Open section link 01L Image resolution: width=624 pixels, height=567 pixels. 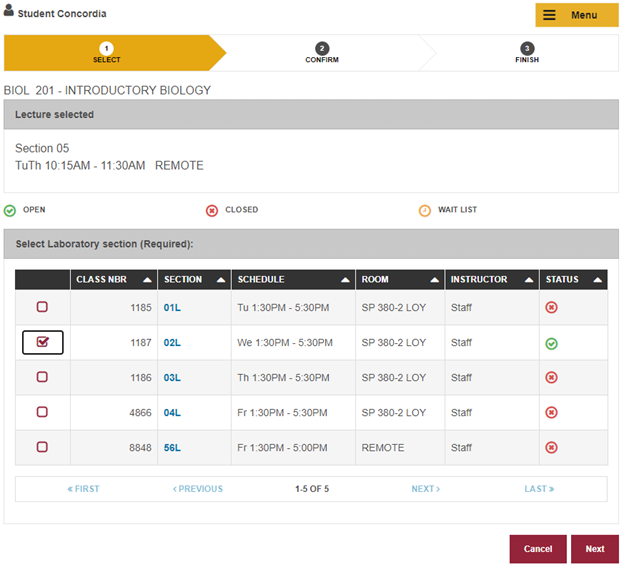(x=172, y=308)
